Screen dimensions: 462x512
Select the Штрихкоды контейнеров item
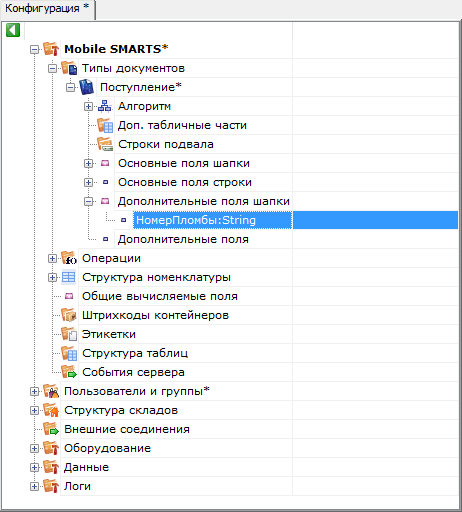click(x=155, y=315)
